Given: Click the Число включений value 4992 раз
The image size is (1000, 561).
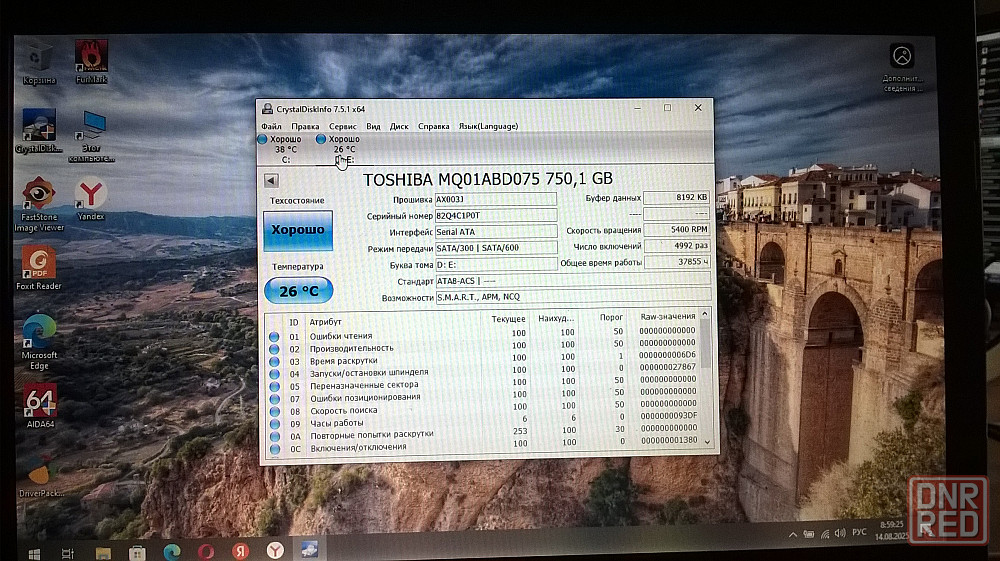Looking at the screenshot, I should click(677, 245).
